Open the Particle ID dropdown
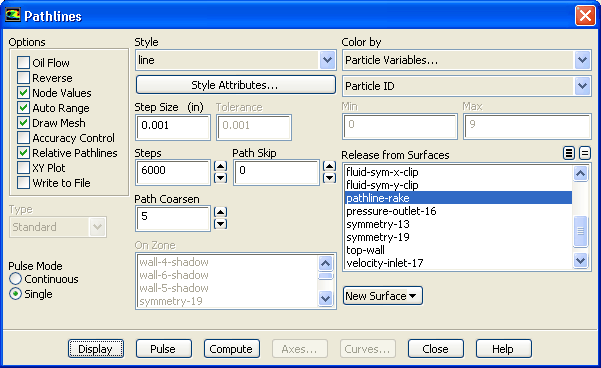 (582, 86)
